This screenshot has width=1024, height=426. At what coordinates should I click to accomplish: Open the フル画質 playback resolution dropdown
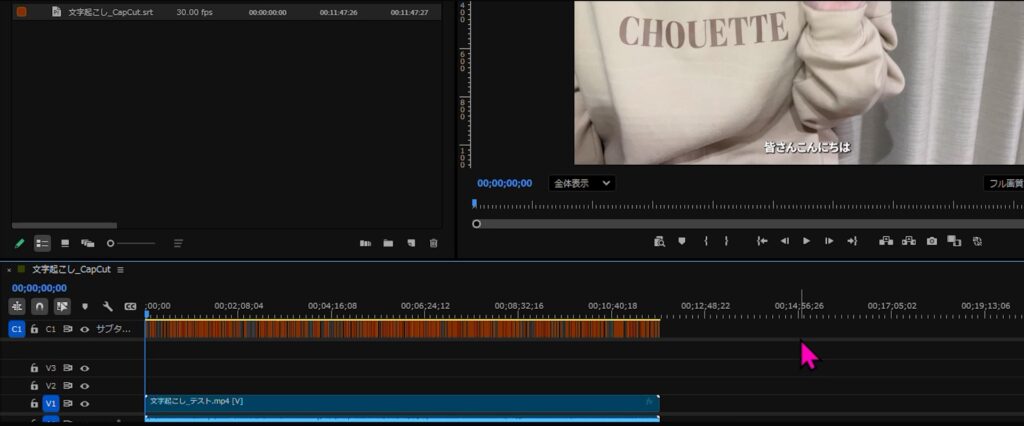pyautogui.click(x=1003, y=184)
